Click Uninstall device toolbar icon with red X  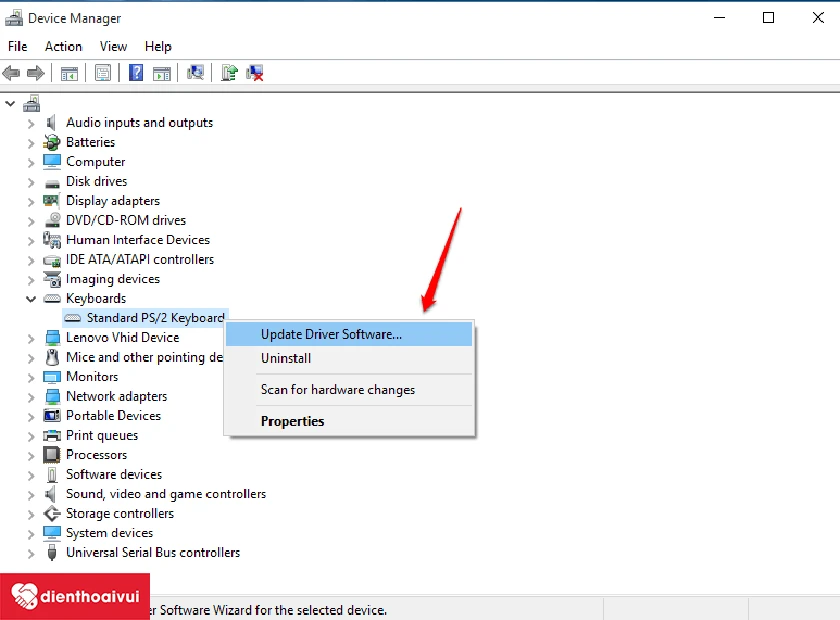254,73
